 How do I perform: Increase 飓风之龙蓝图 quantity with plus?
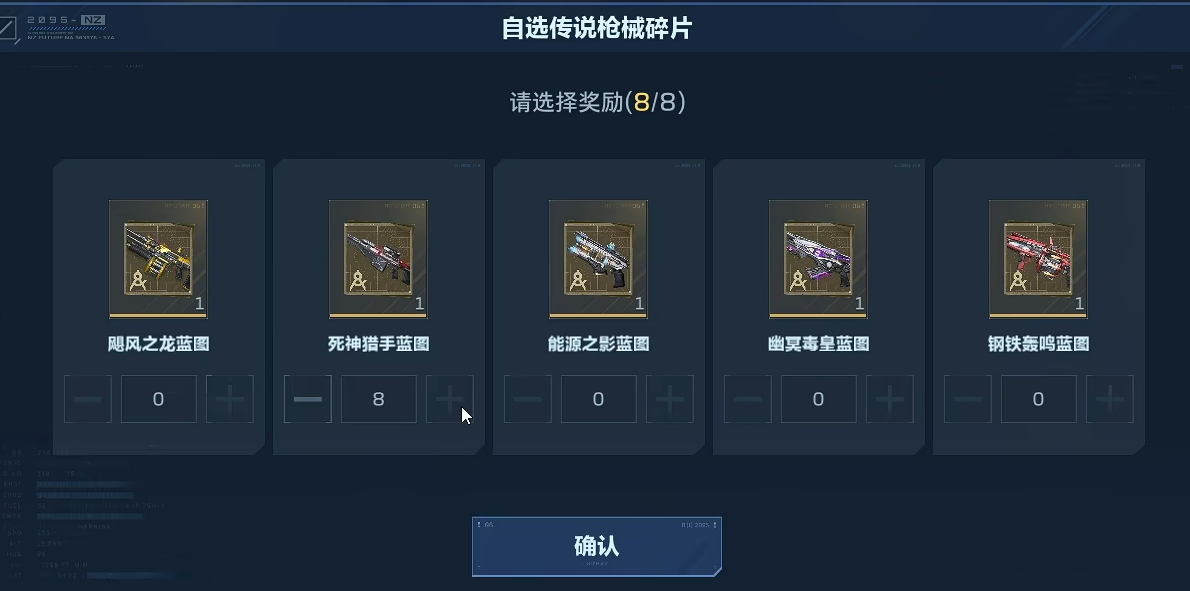click(x=230, y=399)
